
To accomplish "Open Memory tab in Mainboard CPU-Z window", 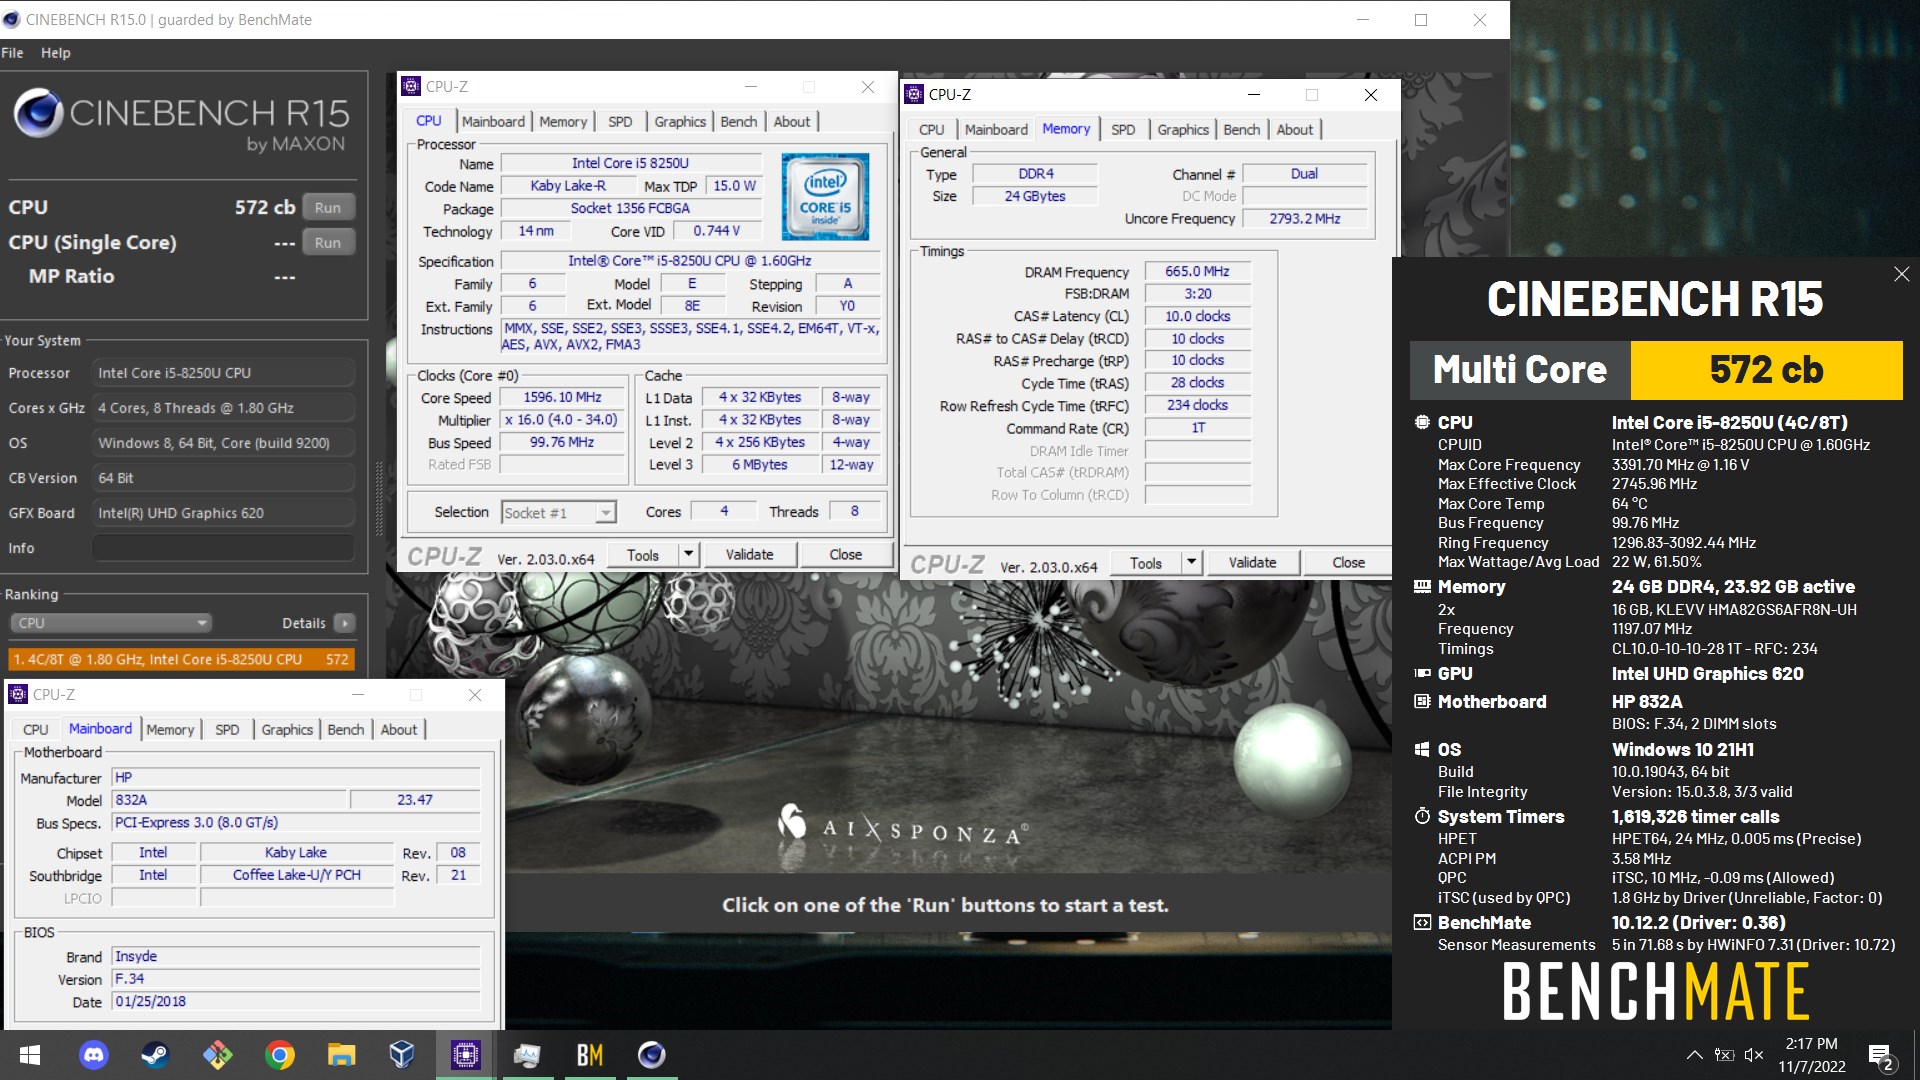I will click(x=170, y=730).
